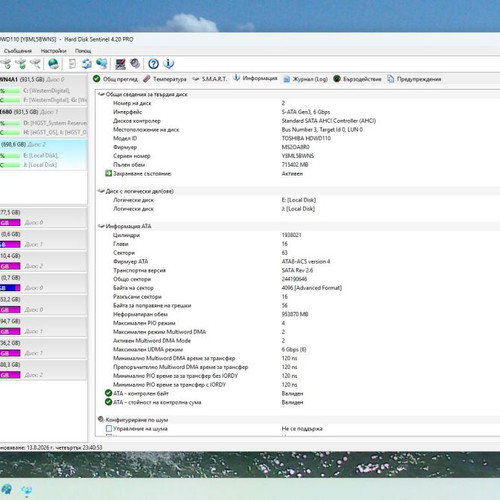Viewport: 500px width, 500px height.
Task: Click the 'Standard SATA AHCI Controller (AHCI)' value
Action: pyautogui.click(x=329, y=121)
